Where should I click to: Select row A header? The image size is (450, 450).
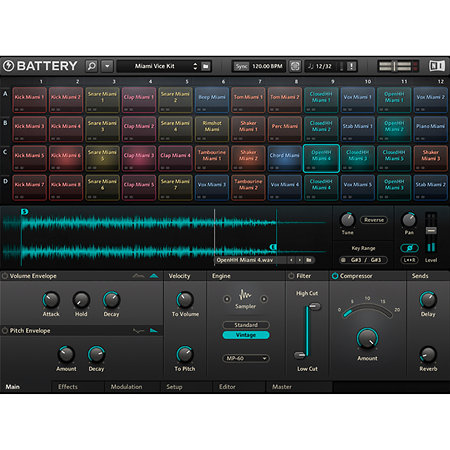coord(5,94)
